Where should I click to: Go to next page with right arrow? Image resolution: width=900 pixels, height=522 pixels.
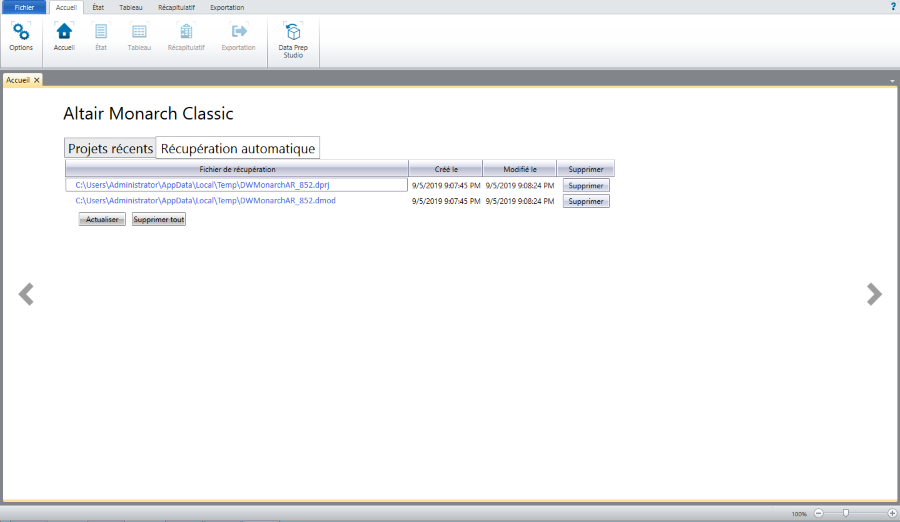coord(874,294)
